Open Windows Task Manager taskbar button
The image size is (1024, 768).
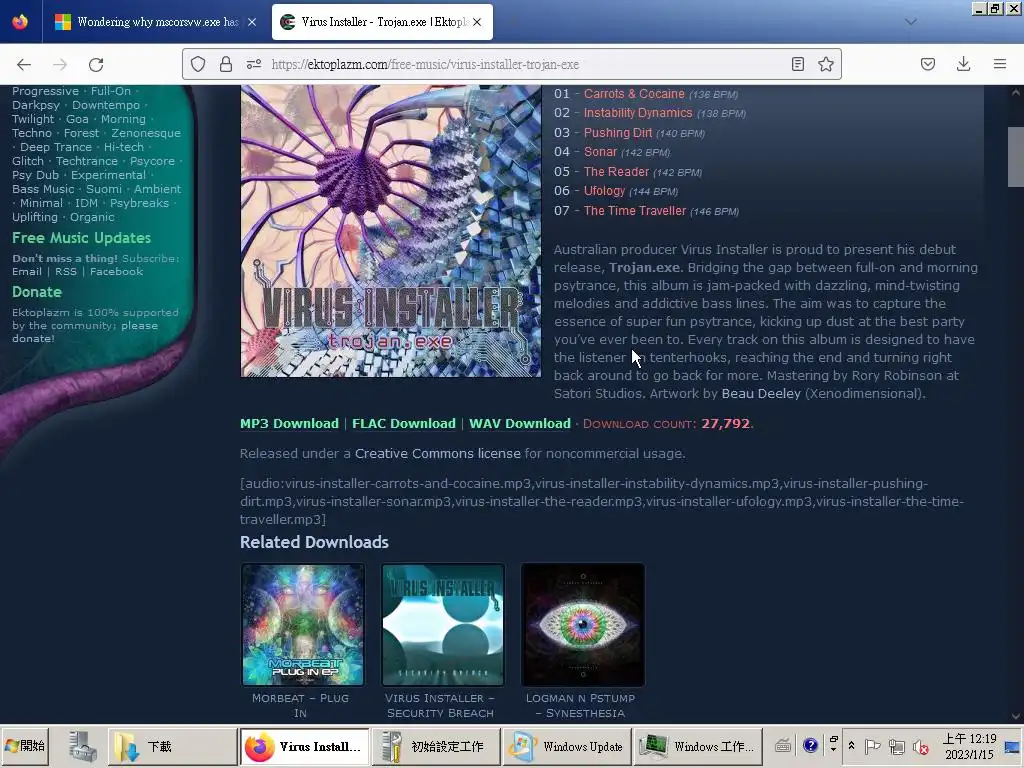coord(697,746)
